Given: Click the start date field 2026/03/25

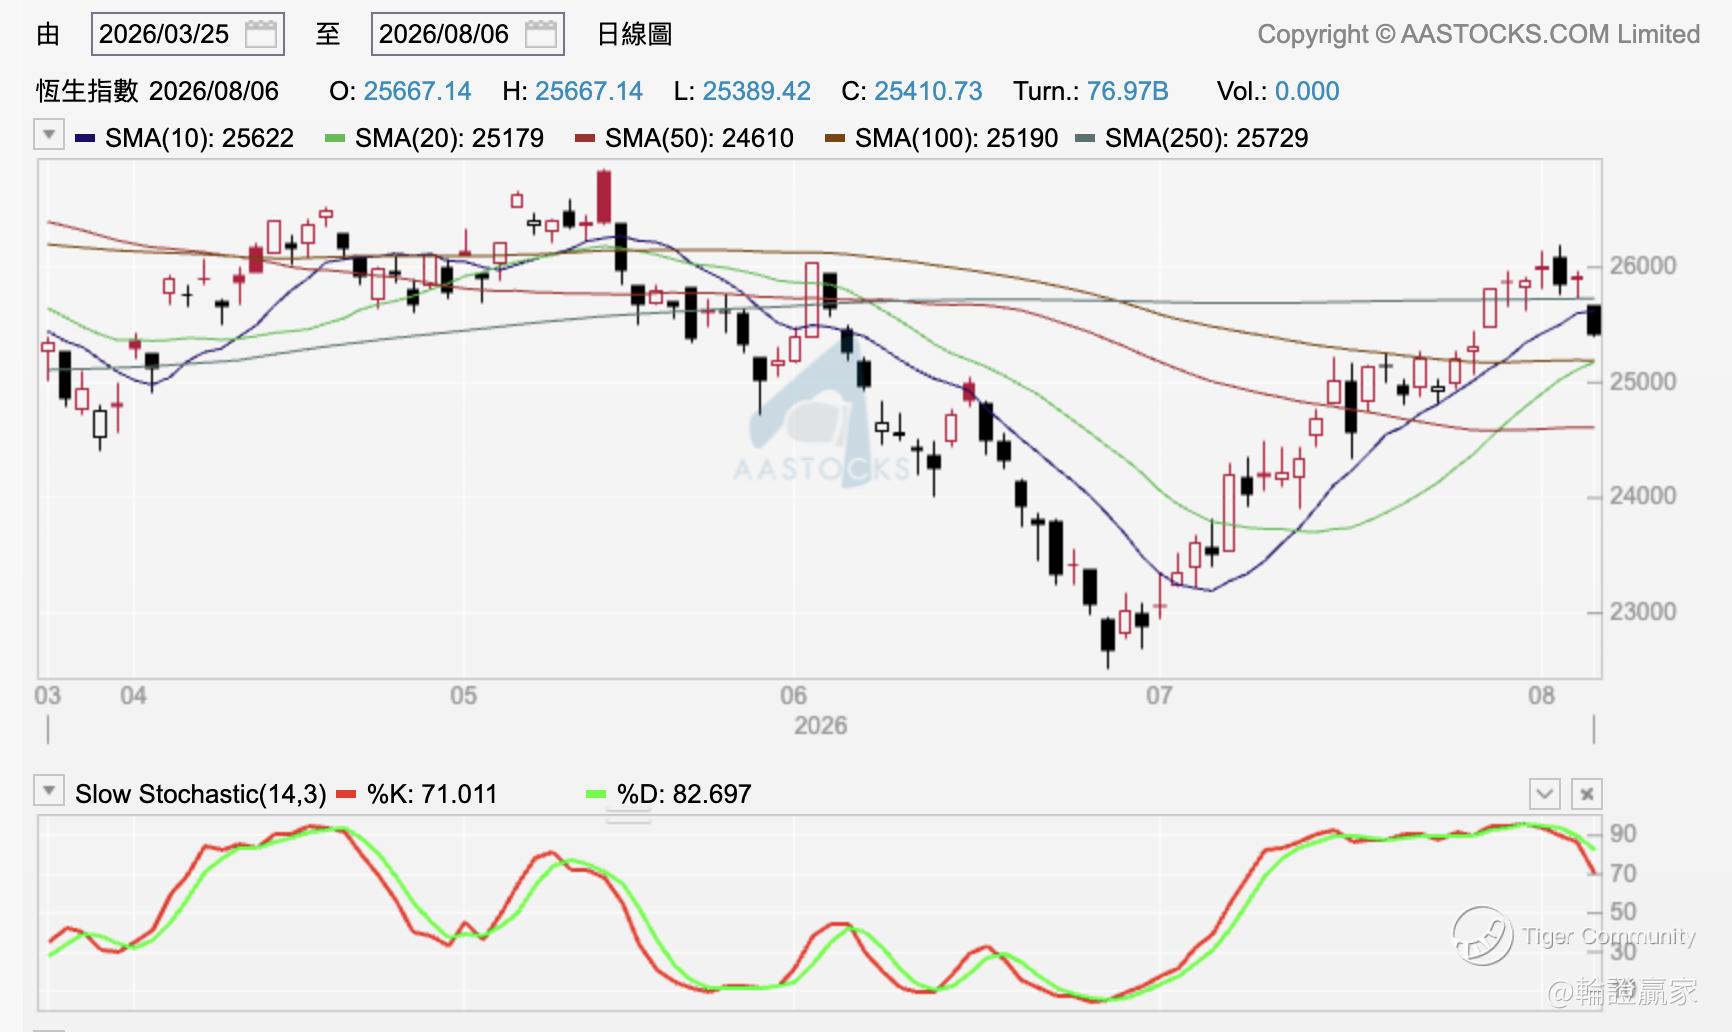Looking at the screenshot, I should [x=187, y=34].
